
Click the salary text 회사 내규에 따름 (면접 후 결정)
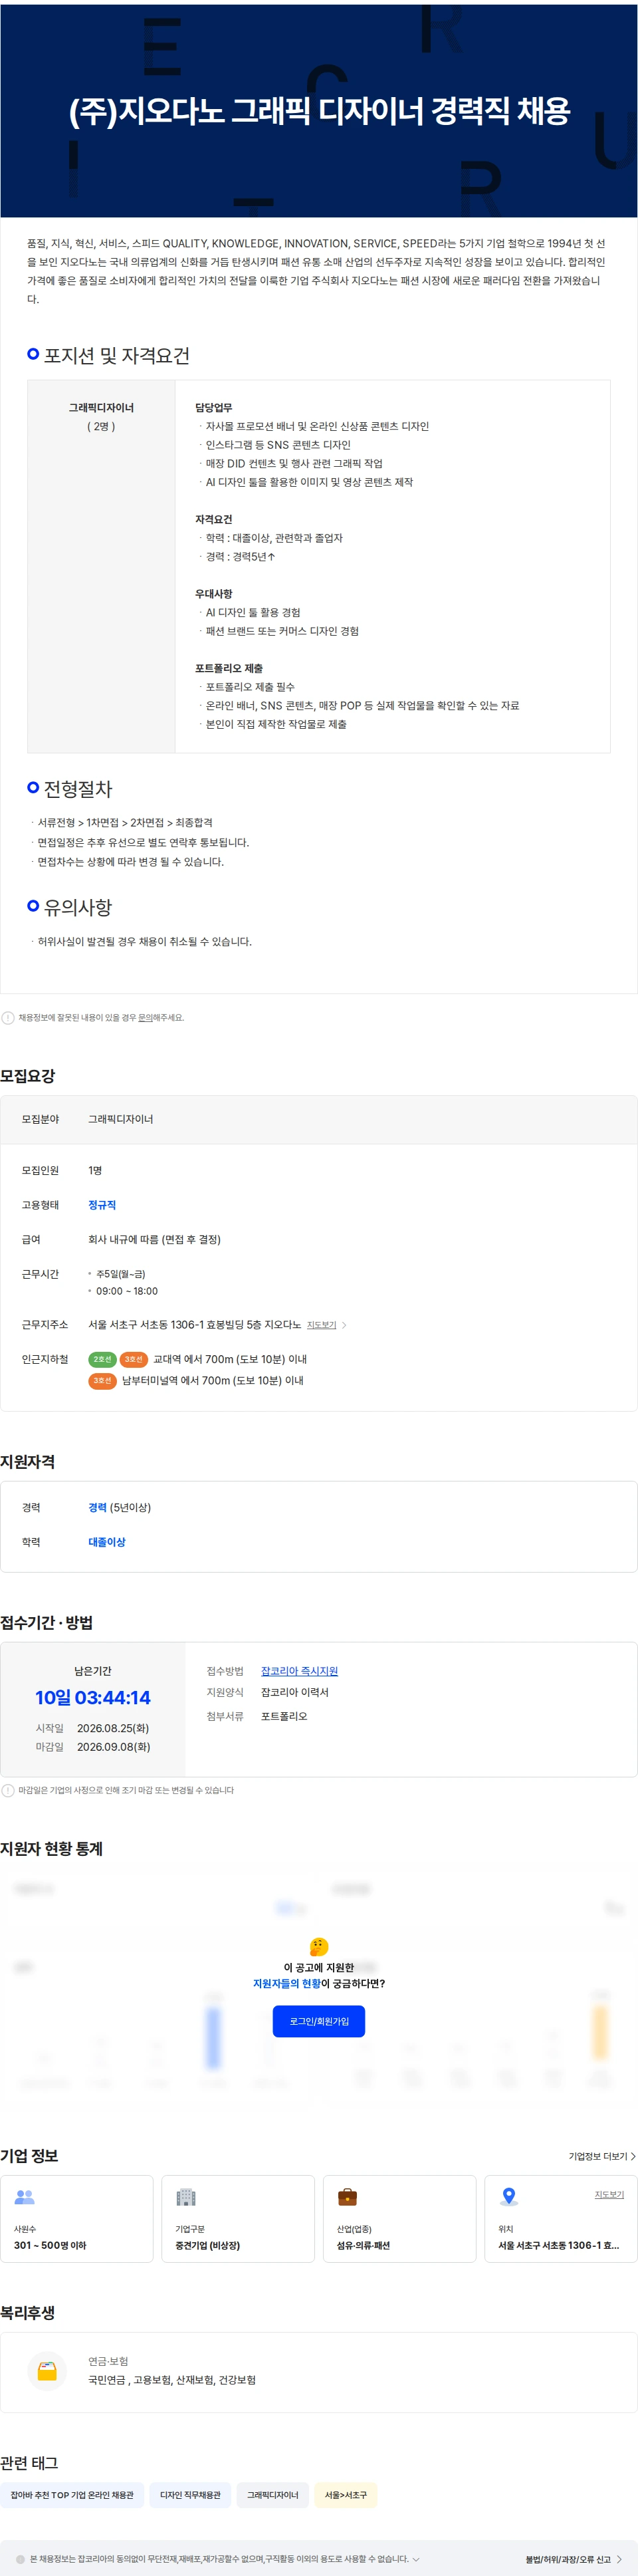(154, 1239)
